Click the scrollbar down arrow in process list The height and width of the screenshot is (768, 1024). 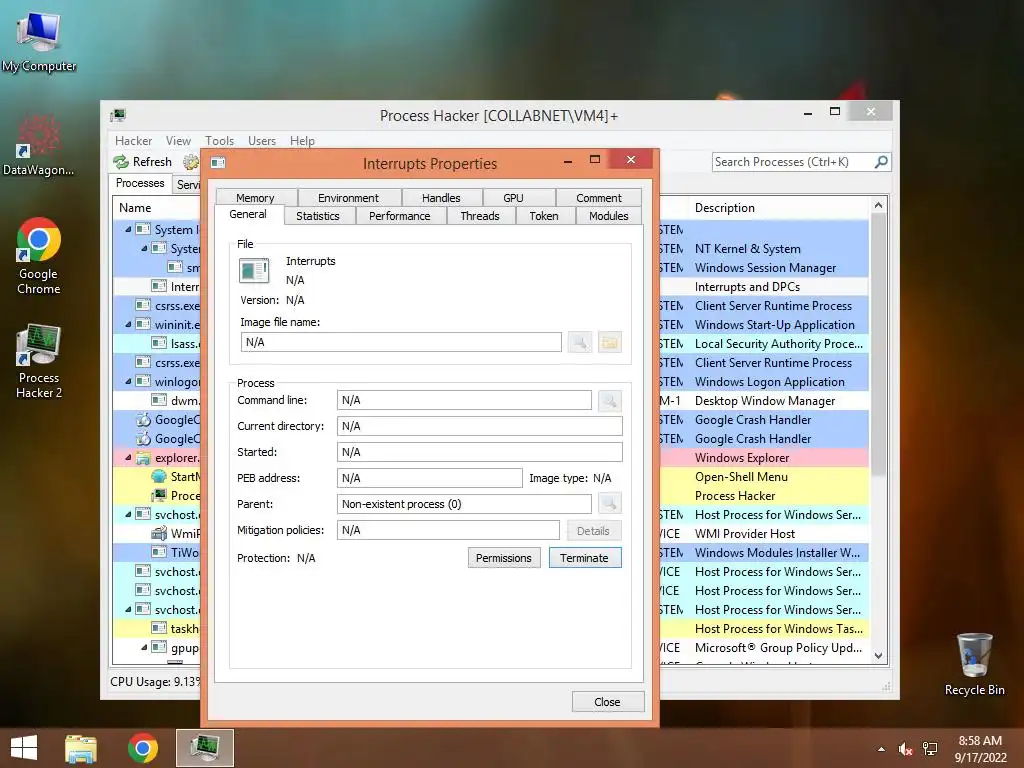coord(878,656)
